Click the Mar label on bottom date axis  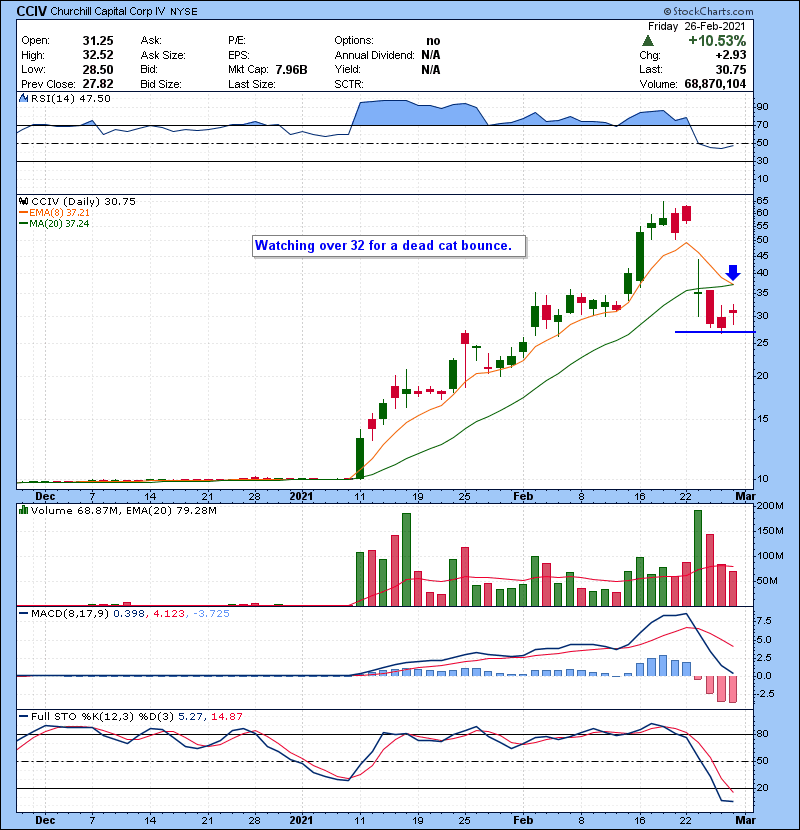pyautogui.click(x=745, y=820)
